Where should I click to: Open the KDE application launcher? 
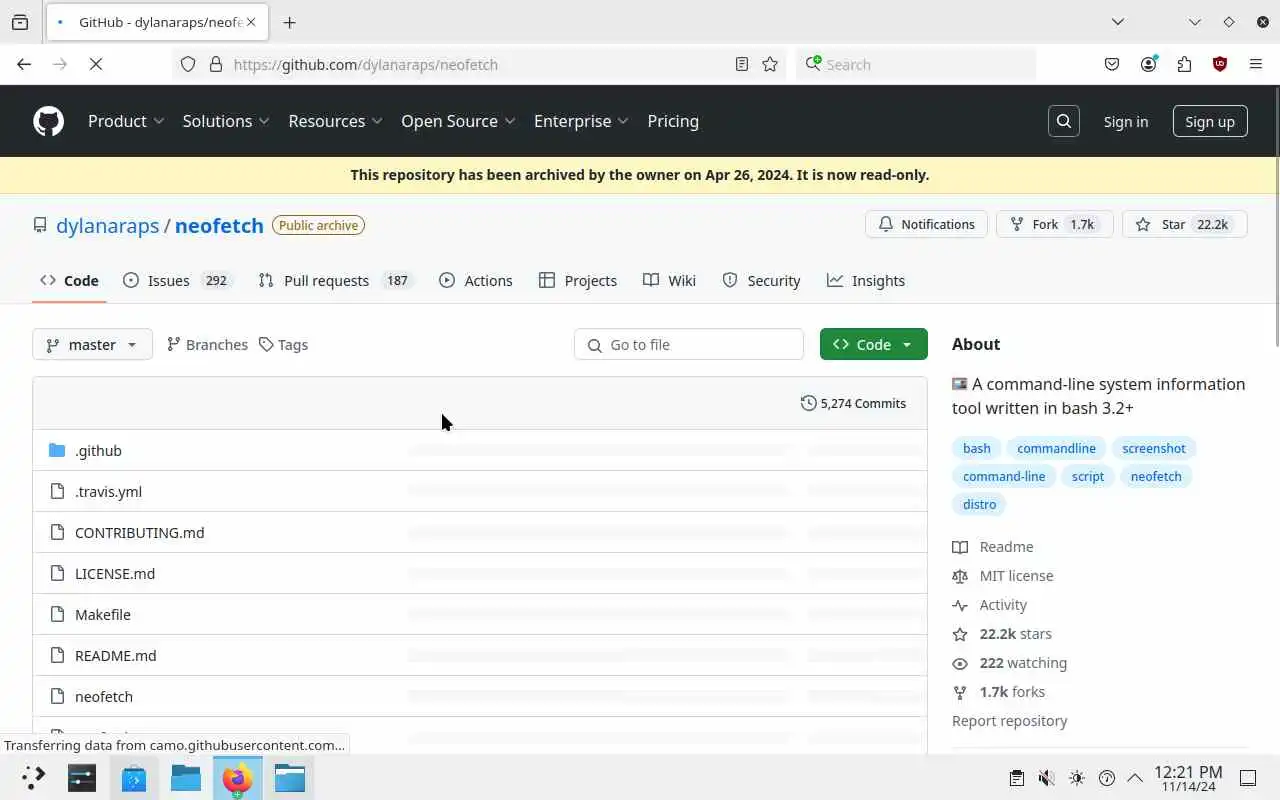pyautogui.click(x=33, y=777)
